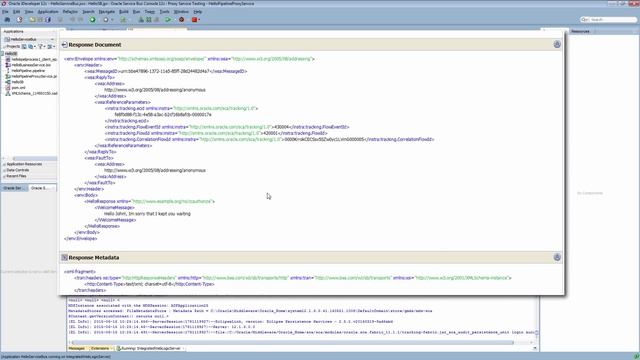640x360 pixels.
Task: Click the green Run arrow in toolbar
Action: 168,20
